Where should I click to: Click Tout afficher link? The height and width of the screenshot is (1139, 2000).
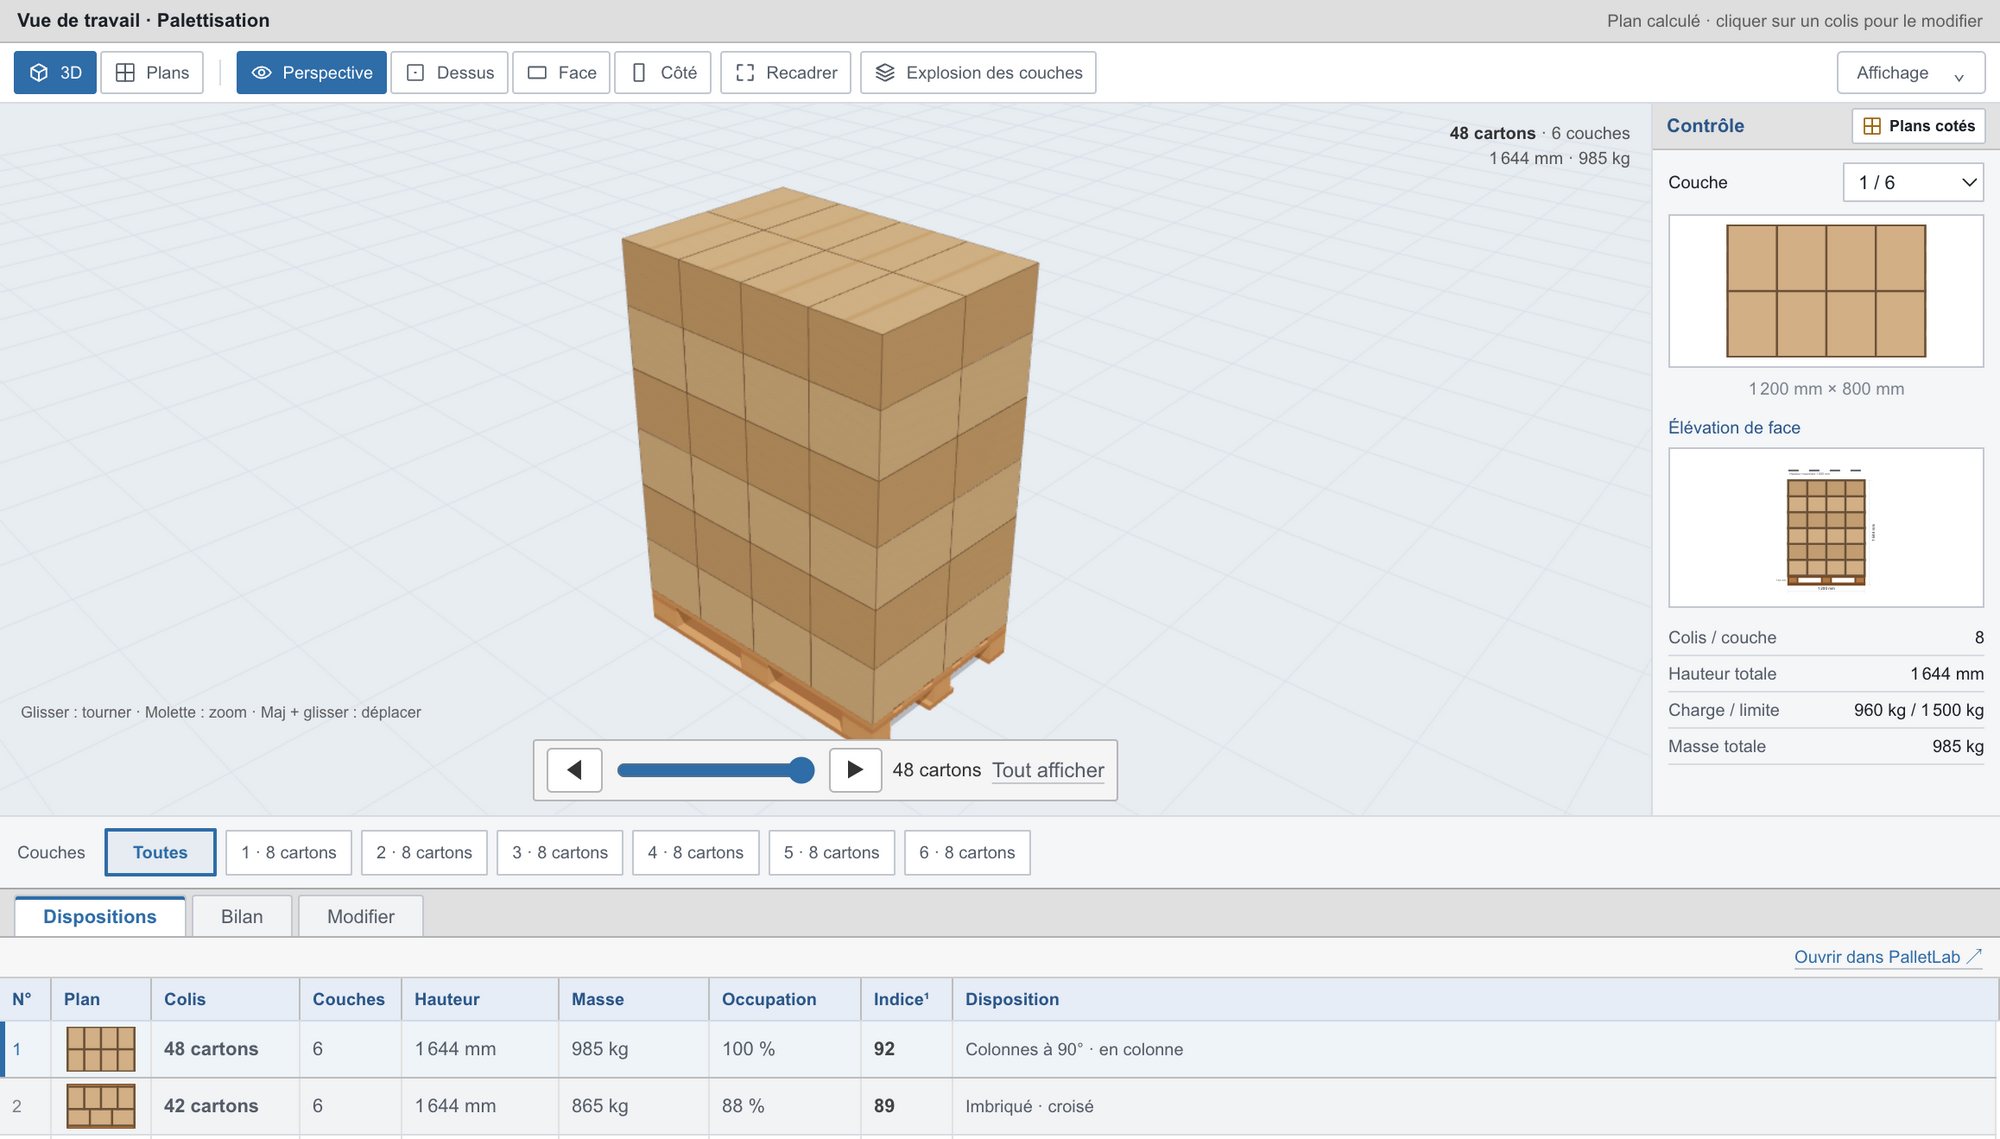[x=1048, y=770]
